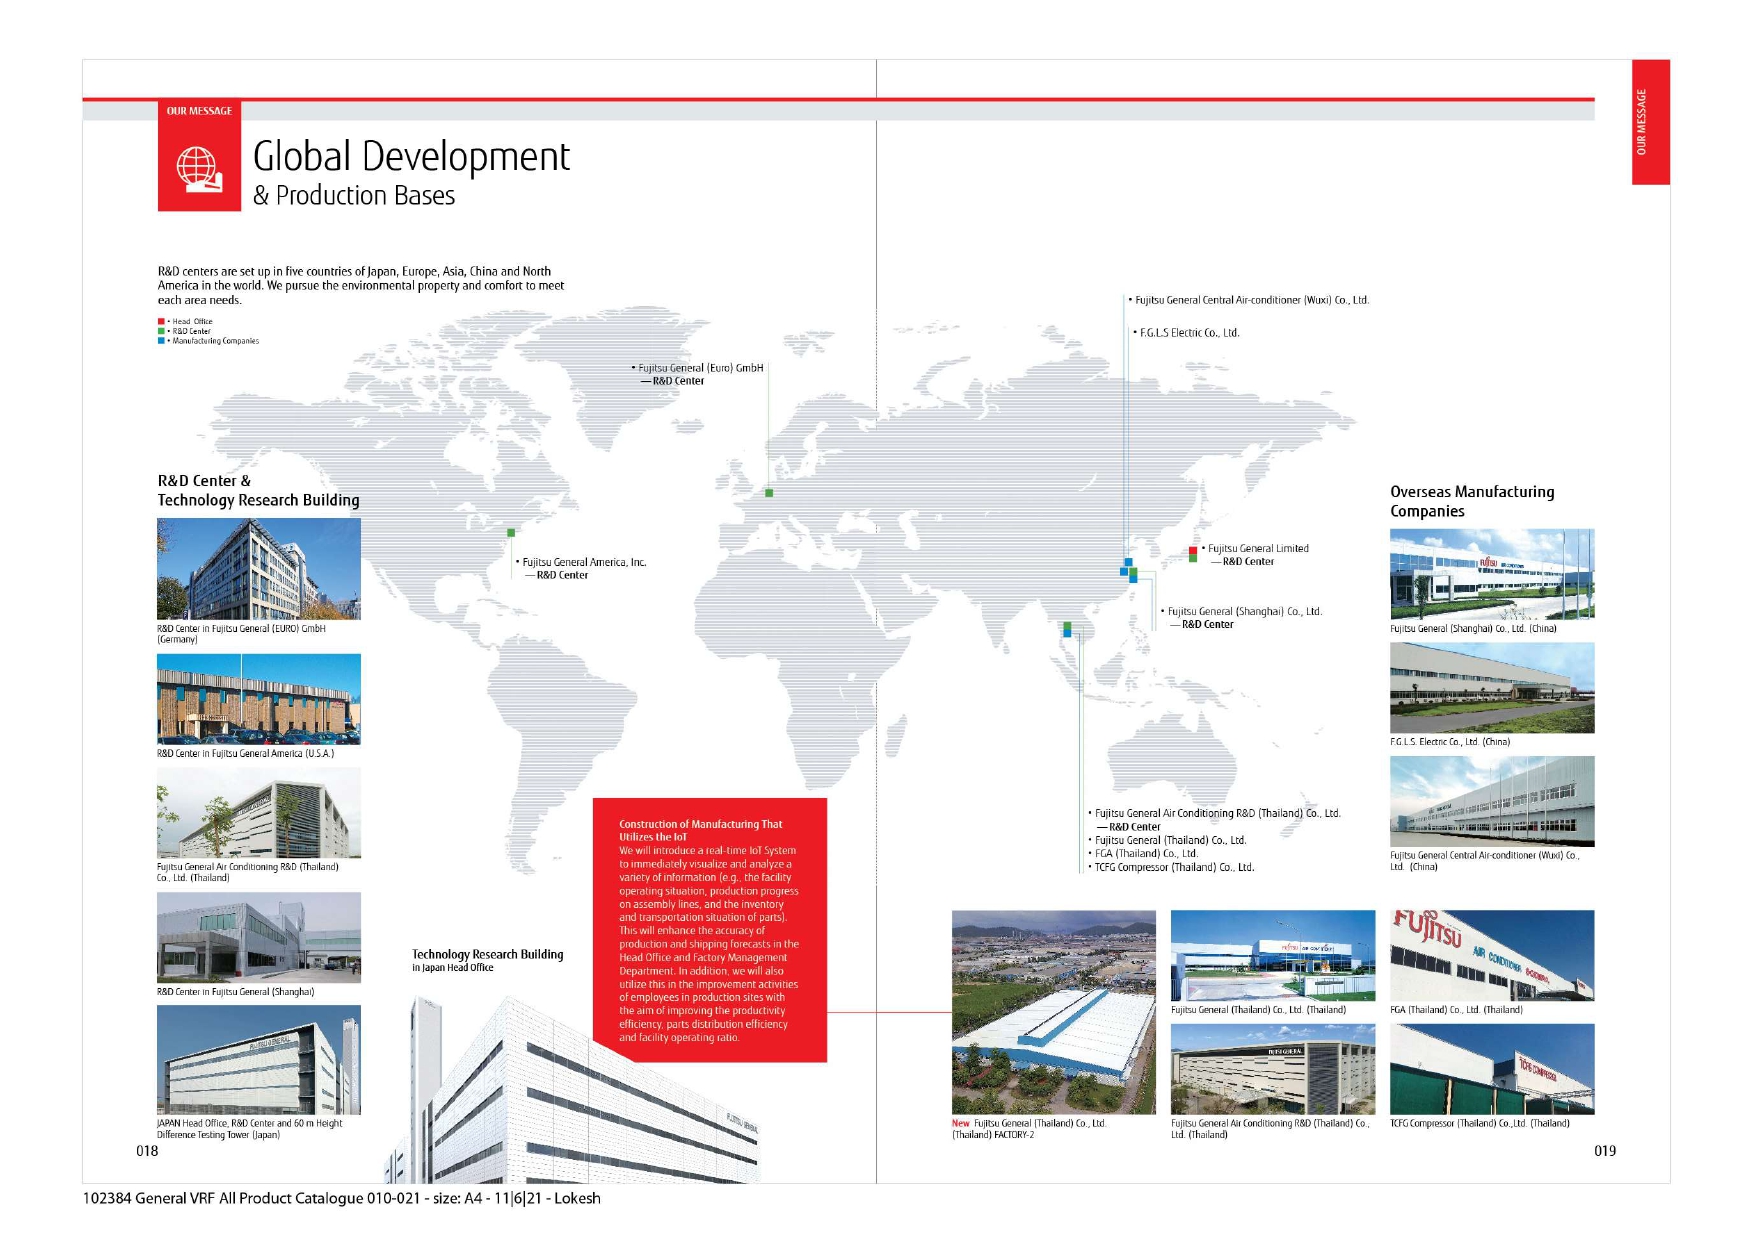Image resolution: width=1755 pixels, height=1241 pixels.
Task: Click the "Technology Research Building" heading above the building photo
Action: [x=487, y=955]
